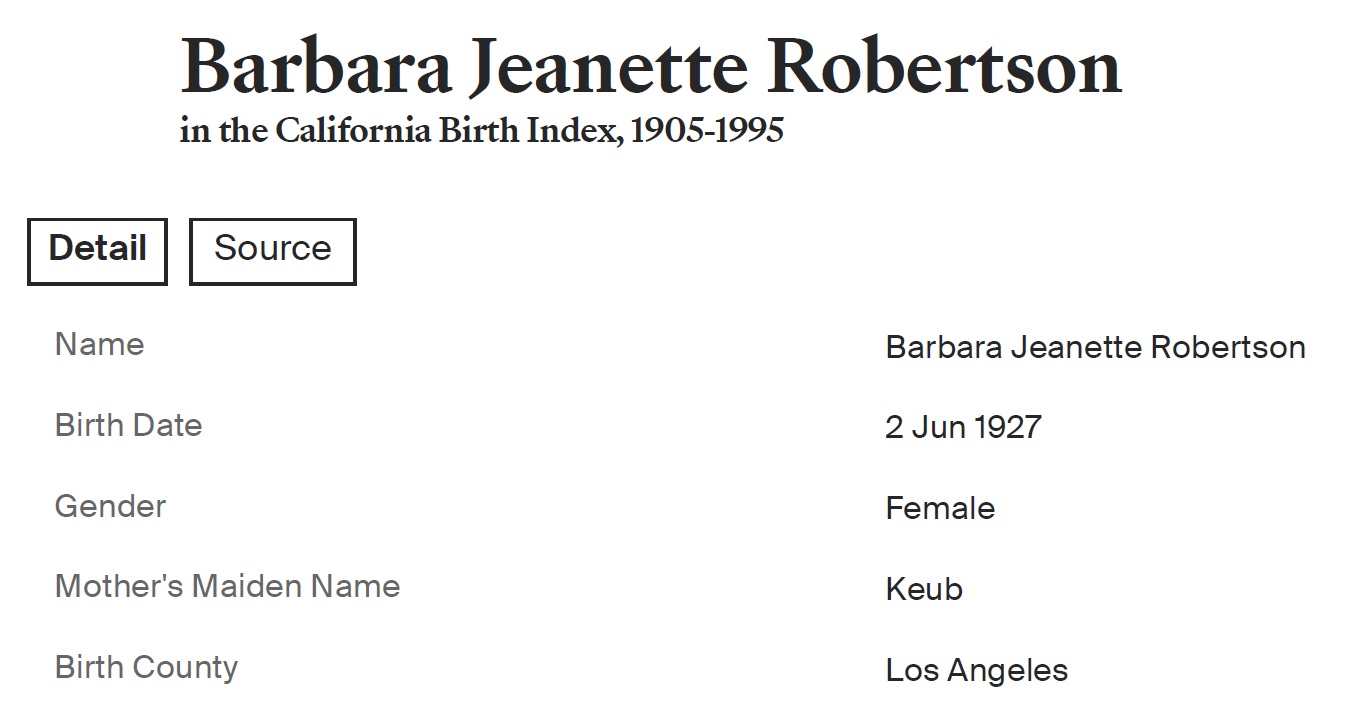Viewport: 1369px width, 707px height.
Task: Click the maiden name value Keub
Action: [x=923, y=590]
